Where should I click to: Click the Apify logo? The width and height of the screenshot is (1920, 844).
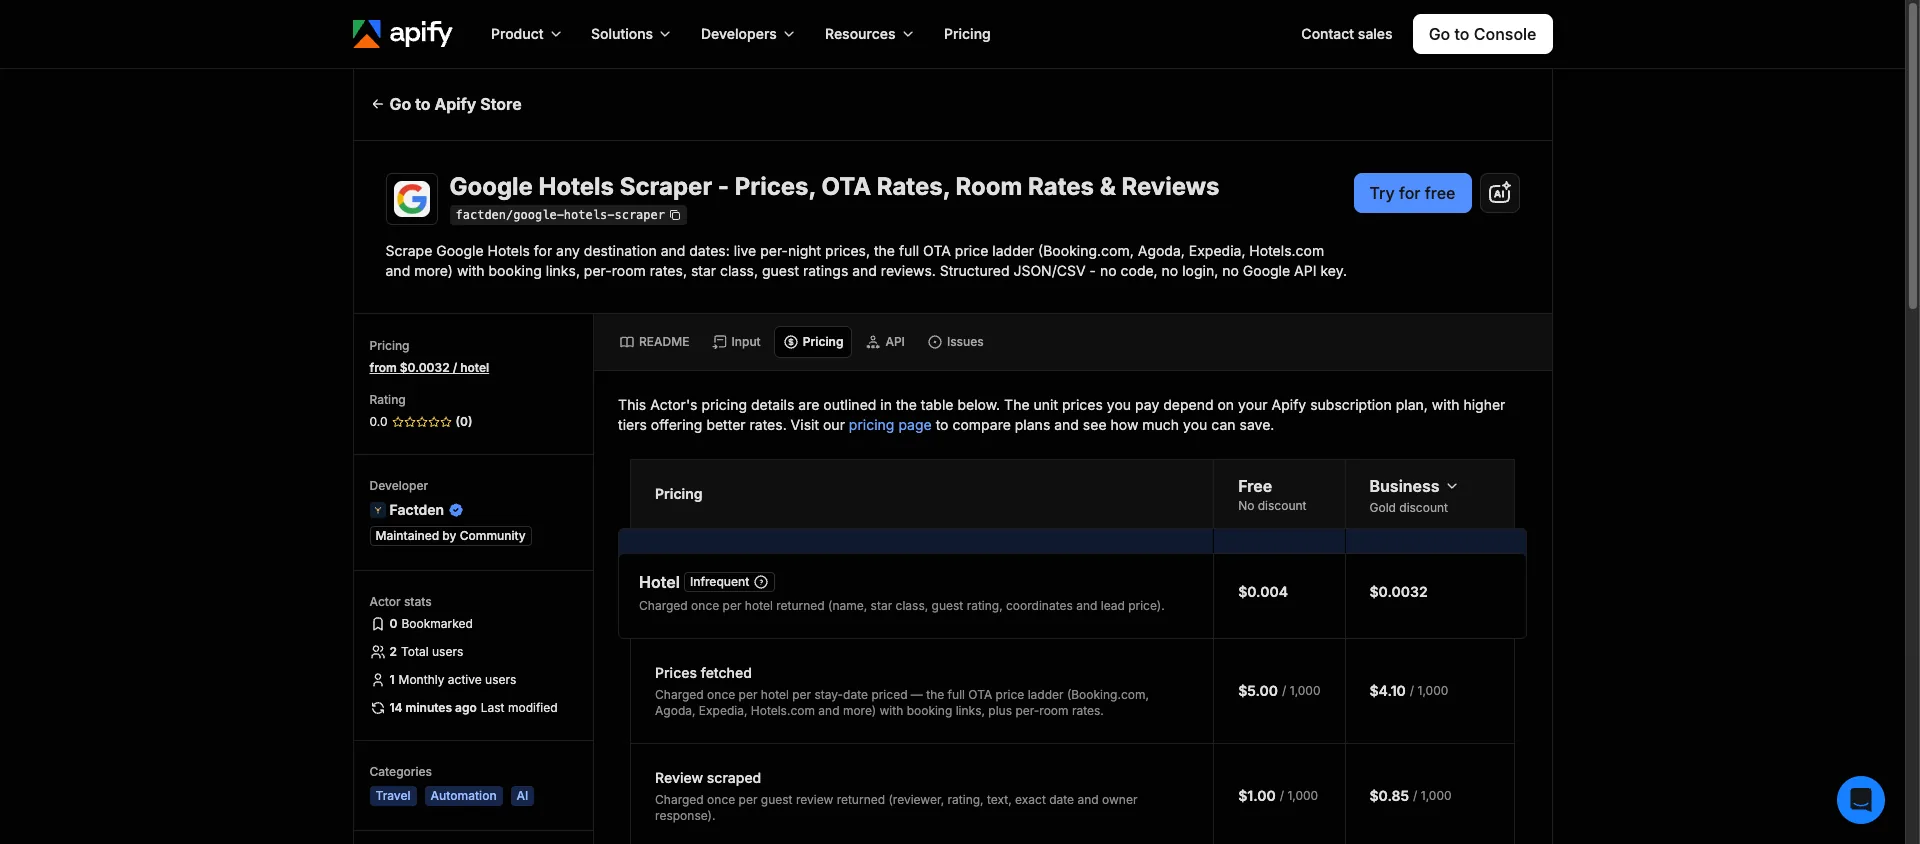(x=403, y=34)
